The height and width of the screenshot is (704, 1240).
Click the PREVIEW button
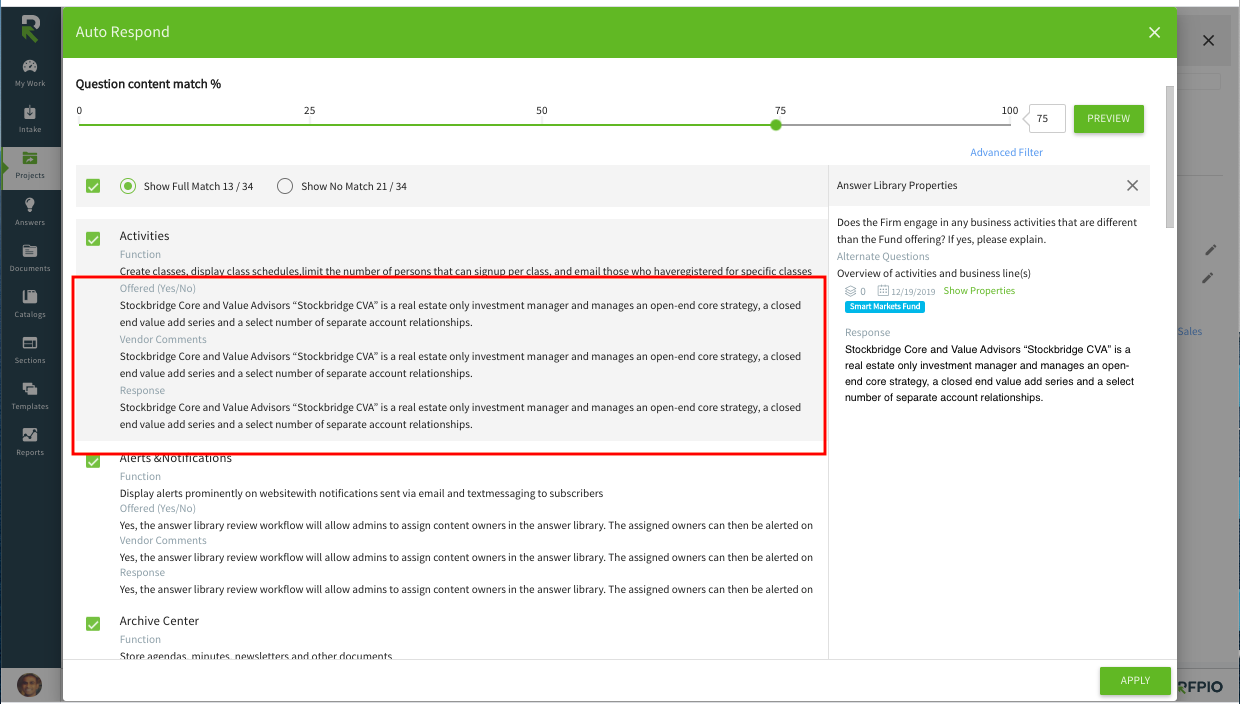click(x=1109, y=118)
